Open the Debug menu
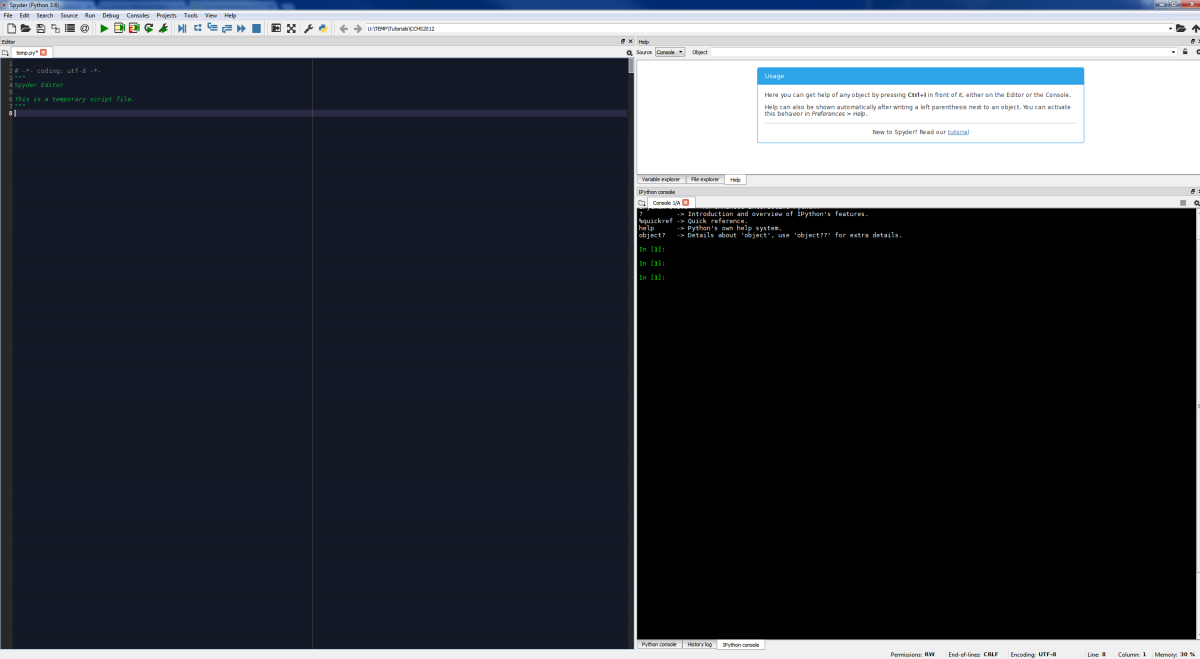1200x659 pixels. 110,16
